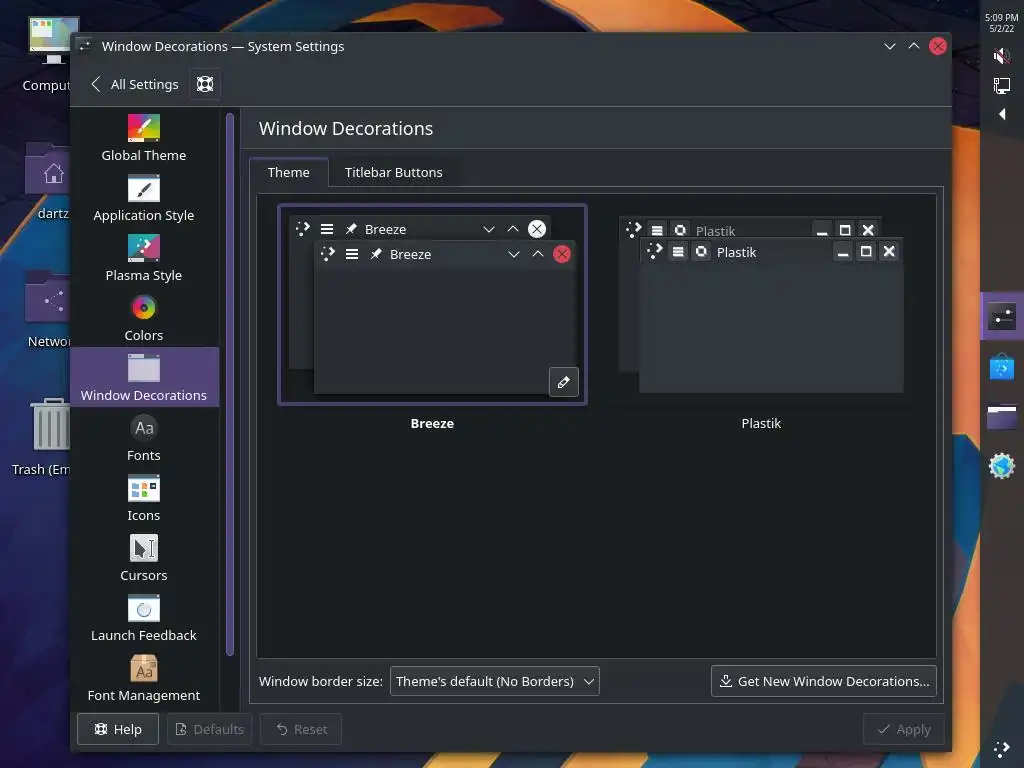Click the Help button
This screenshot has height=768, width=1024.
point(118,729)
